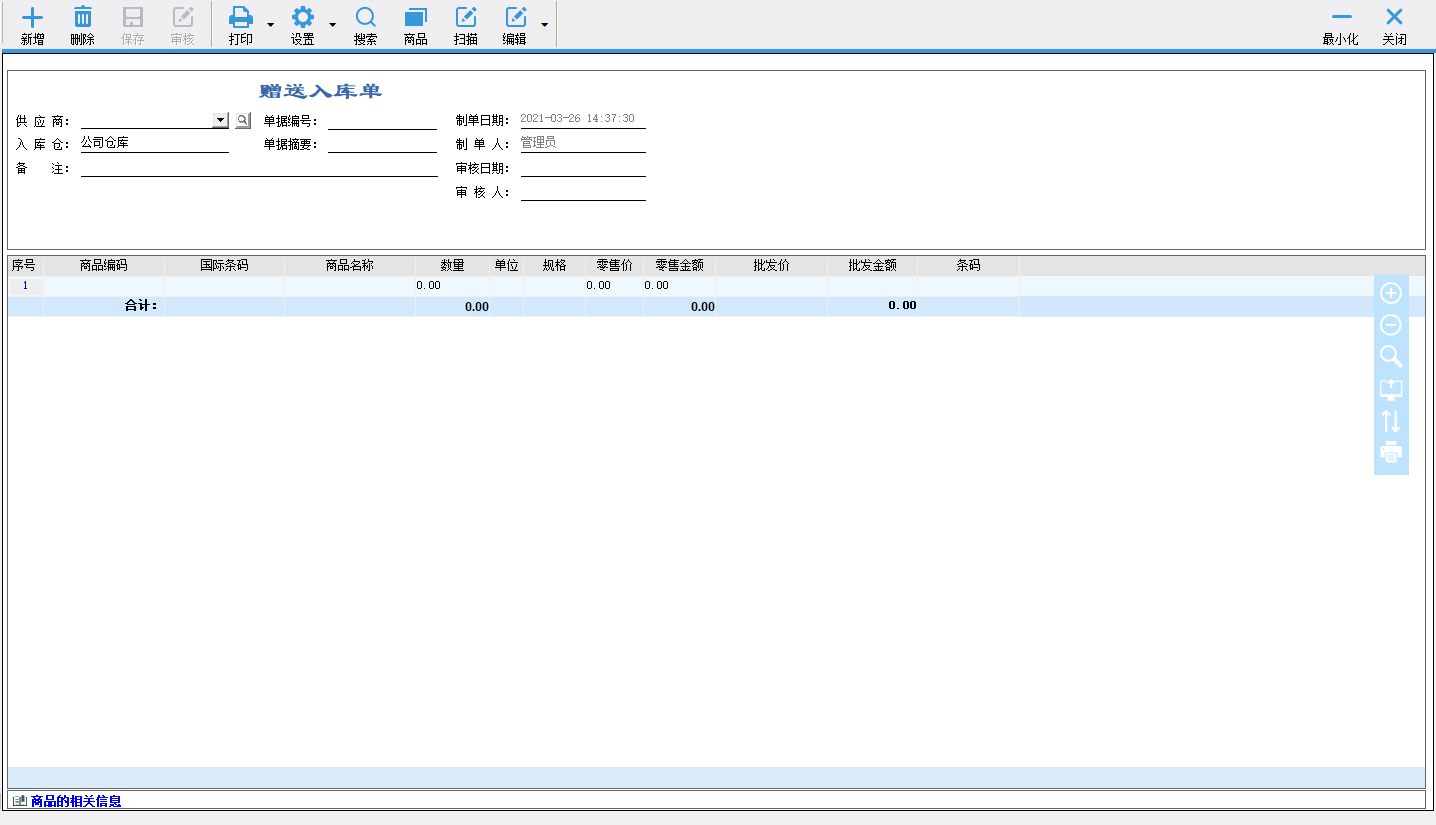This screenshot has width=1436, height=825.
Task: Click the 零售价 column header
Action: (x=614, y=266)
